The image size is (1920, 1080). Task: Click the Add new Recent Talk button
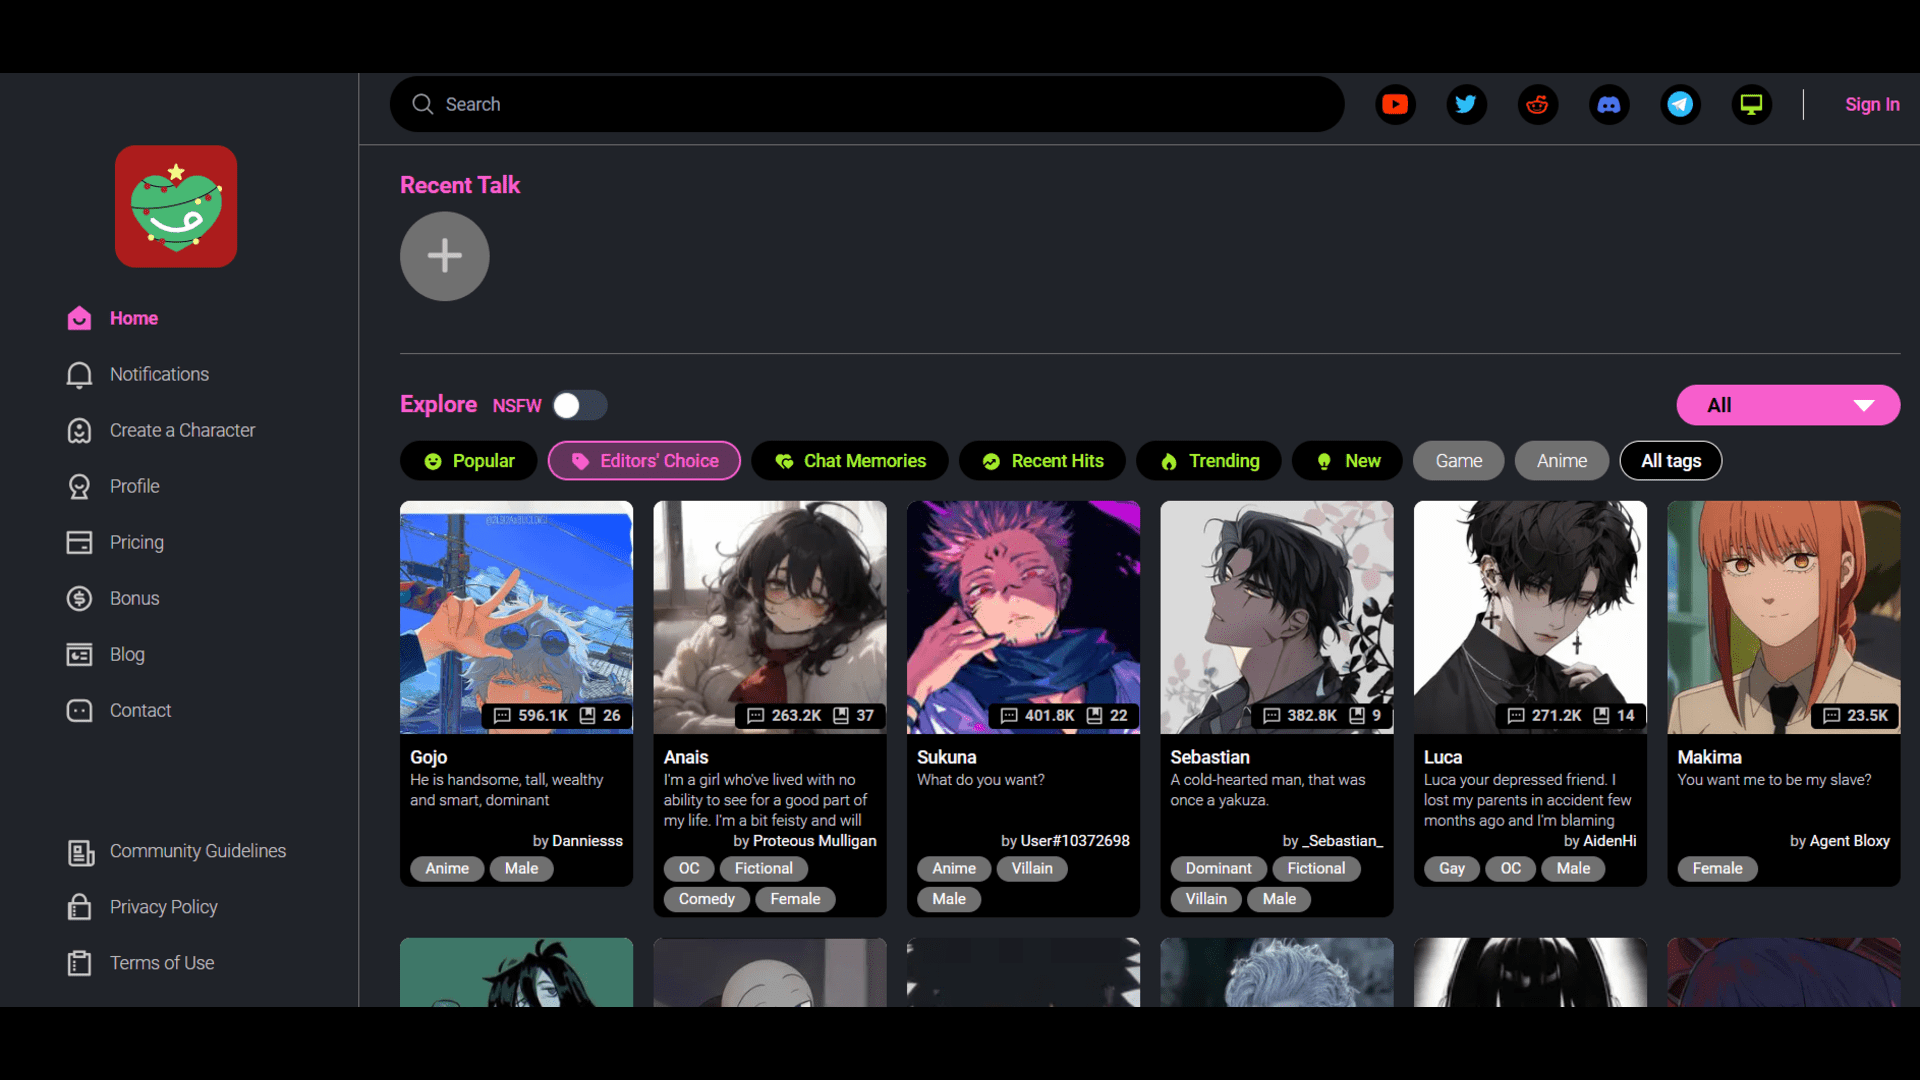click(443, 256)
